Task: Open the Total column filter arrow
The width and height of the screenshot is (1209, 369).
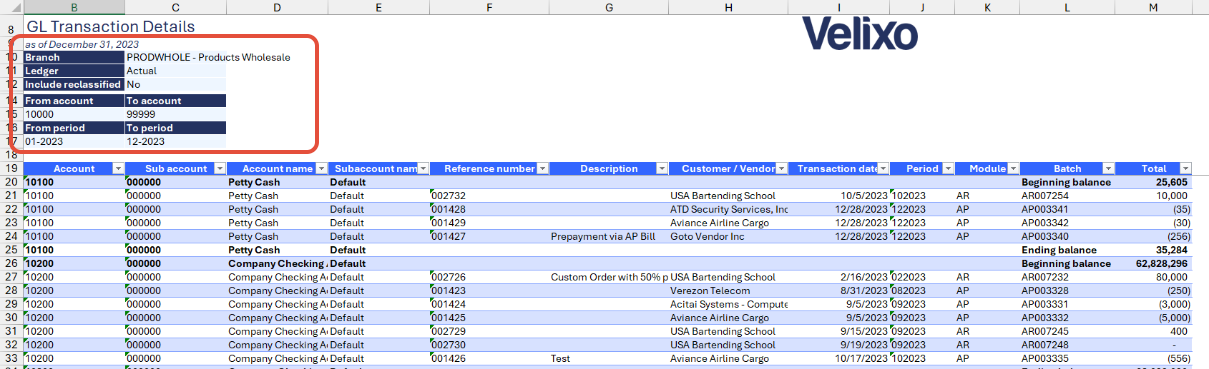Action: 1186,169
